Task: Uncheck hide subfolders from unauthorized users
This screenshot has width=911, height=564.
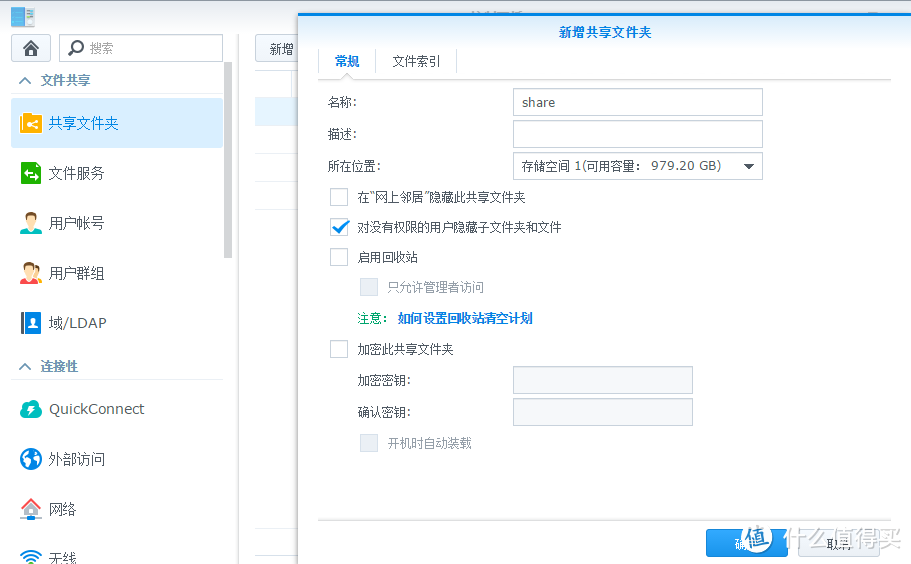Action: tap(339, 227)
